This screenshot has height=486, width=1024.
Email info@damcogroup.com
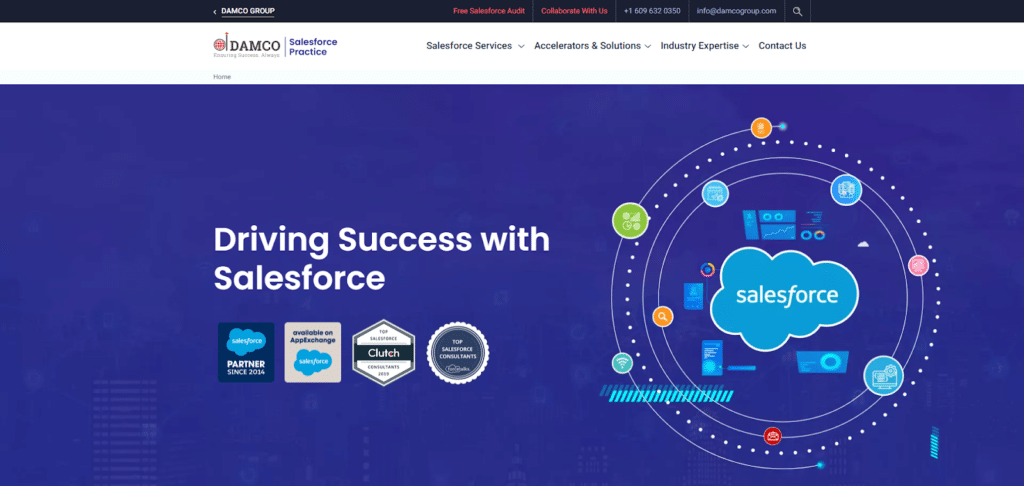click(x=736, y=11)
